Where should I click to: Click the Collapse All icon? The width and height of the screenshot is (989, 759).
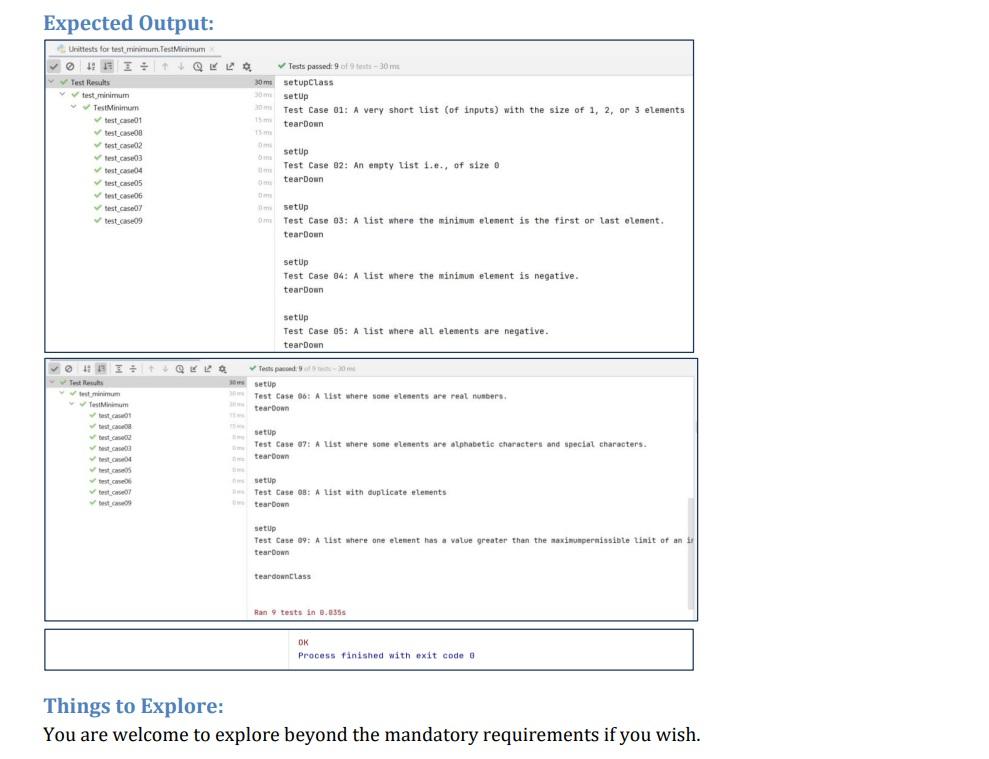tap(144, 66)
